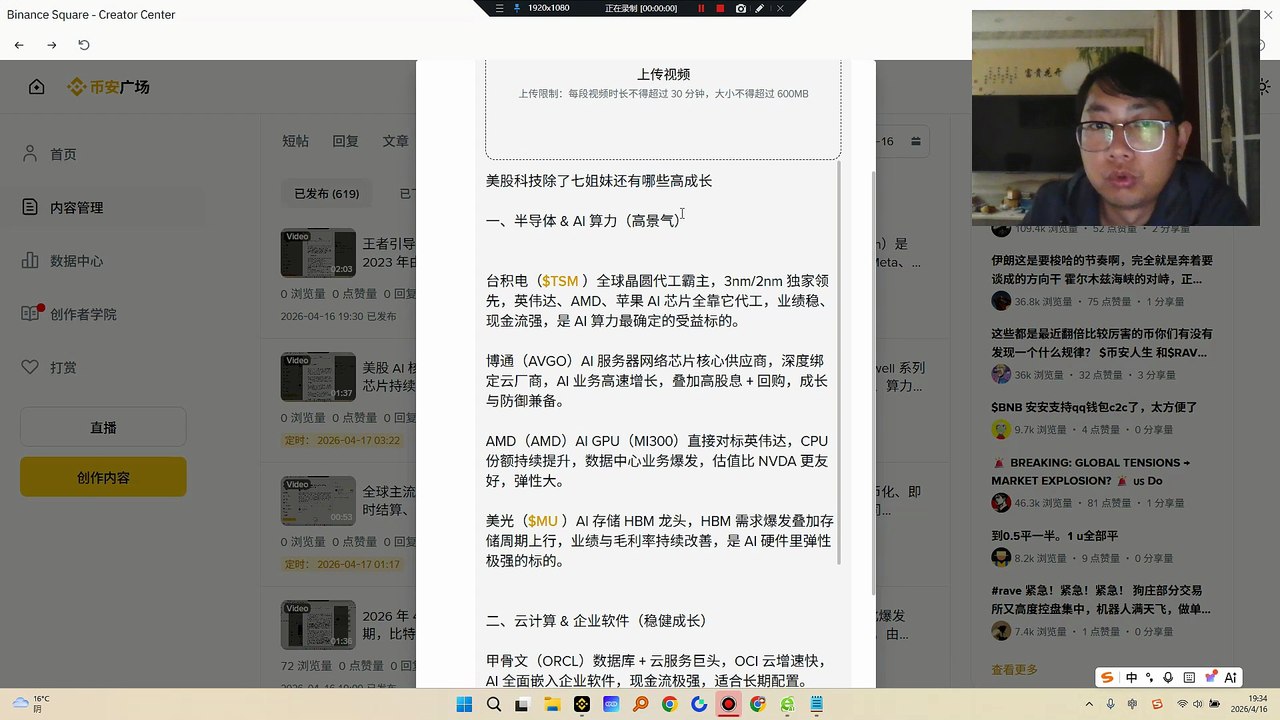Image resolution: width=1280 pixels, height=720 pixels.
Task: Open video thumbnail with 01:37 duration
Action: [x=318, y=377]
